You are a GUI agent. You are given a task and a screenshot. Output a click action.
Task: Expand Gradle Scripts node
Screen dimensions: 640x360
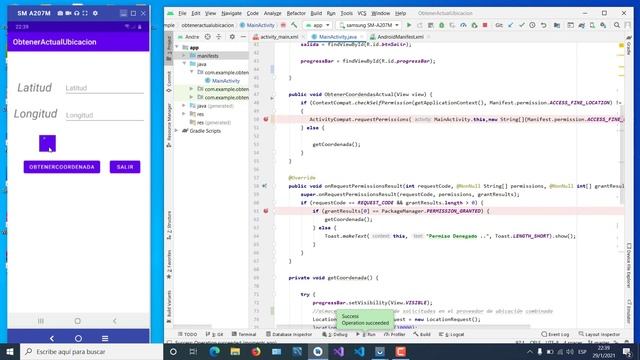177,131
